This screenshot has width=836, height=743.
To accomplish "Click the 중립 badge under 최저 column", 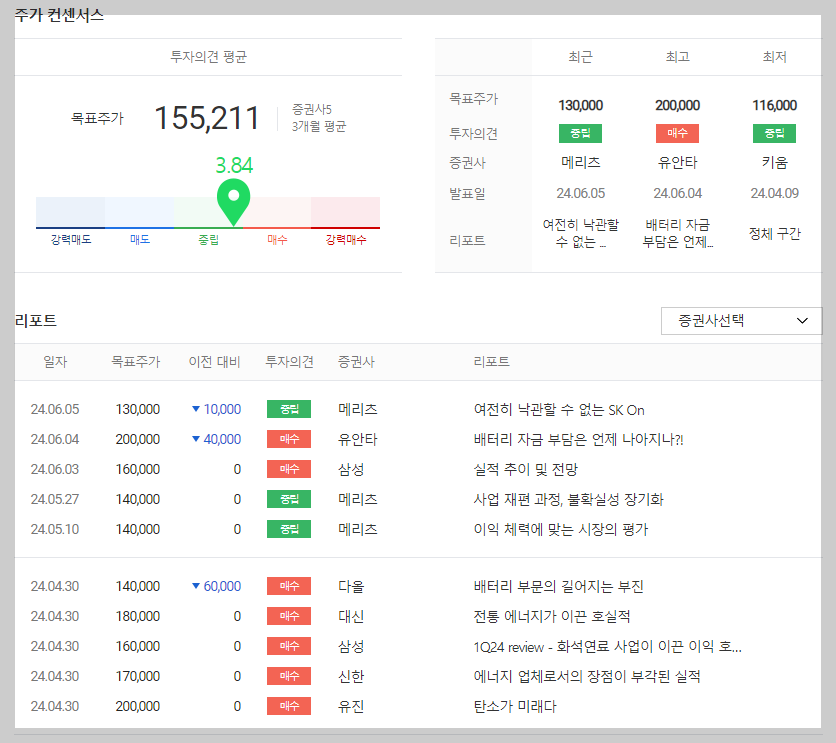I will pyautogui.click(x=774, y=133).
